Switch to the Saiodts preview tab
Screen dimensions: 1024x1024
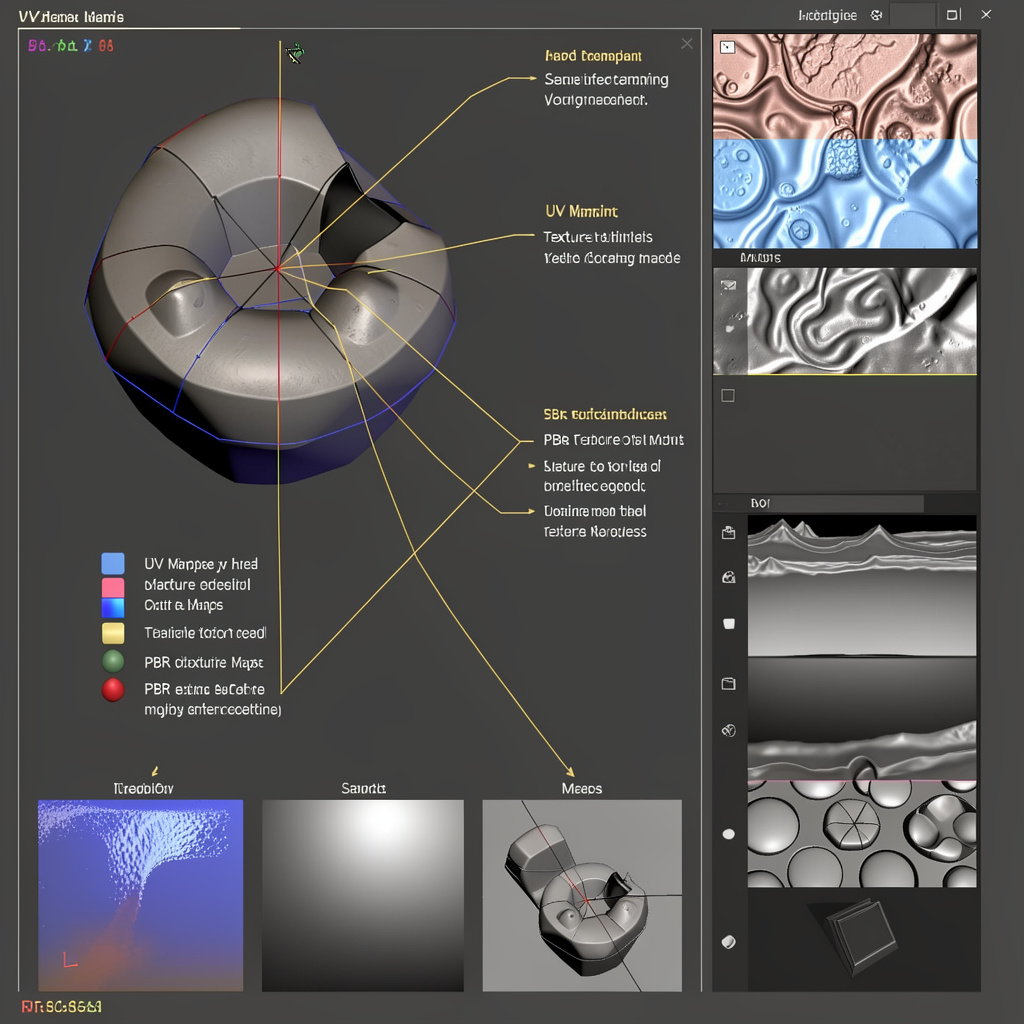(x=362, y=788)
